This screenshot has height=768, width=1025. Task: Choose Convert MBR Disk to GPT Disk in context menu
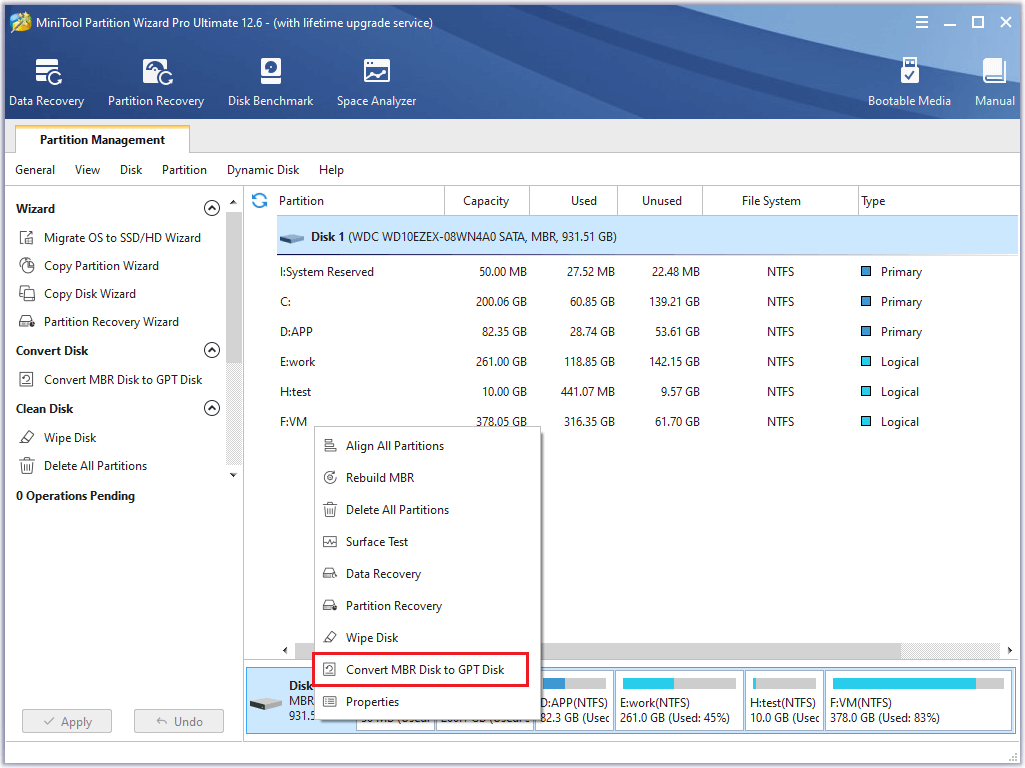point(421,669)
